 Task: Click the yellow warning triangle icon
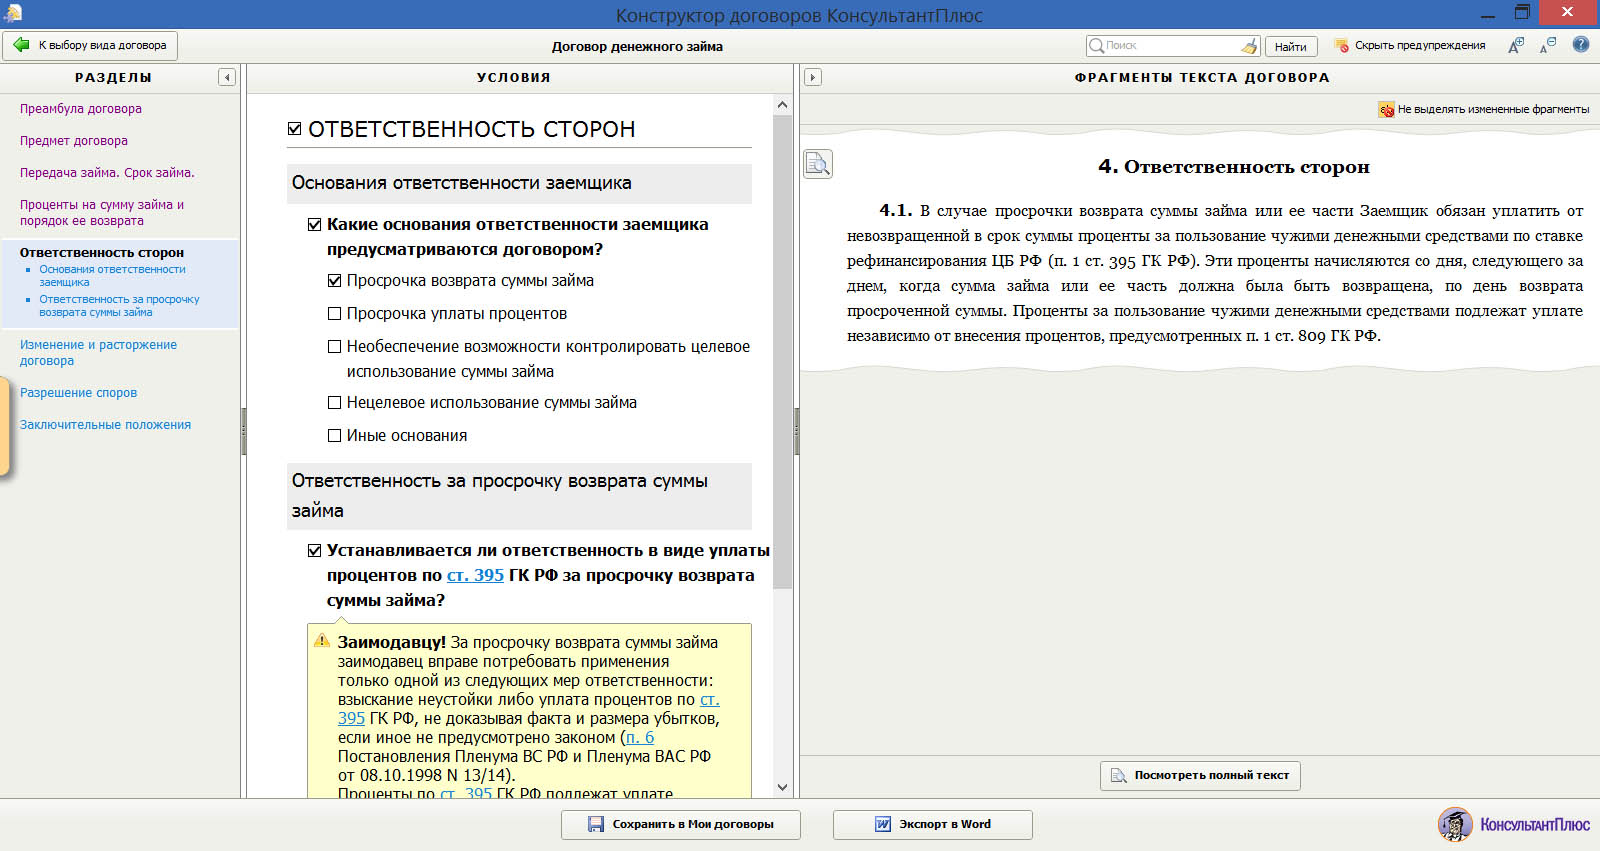[x=322, y=641]
